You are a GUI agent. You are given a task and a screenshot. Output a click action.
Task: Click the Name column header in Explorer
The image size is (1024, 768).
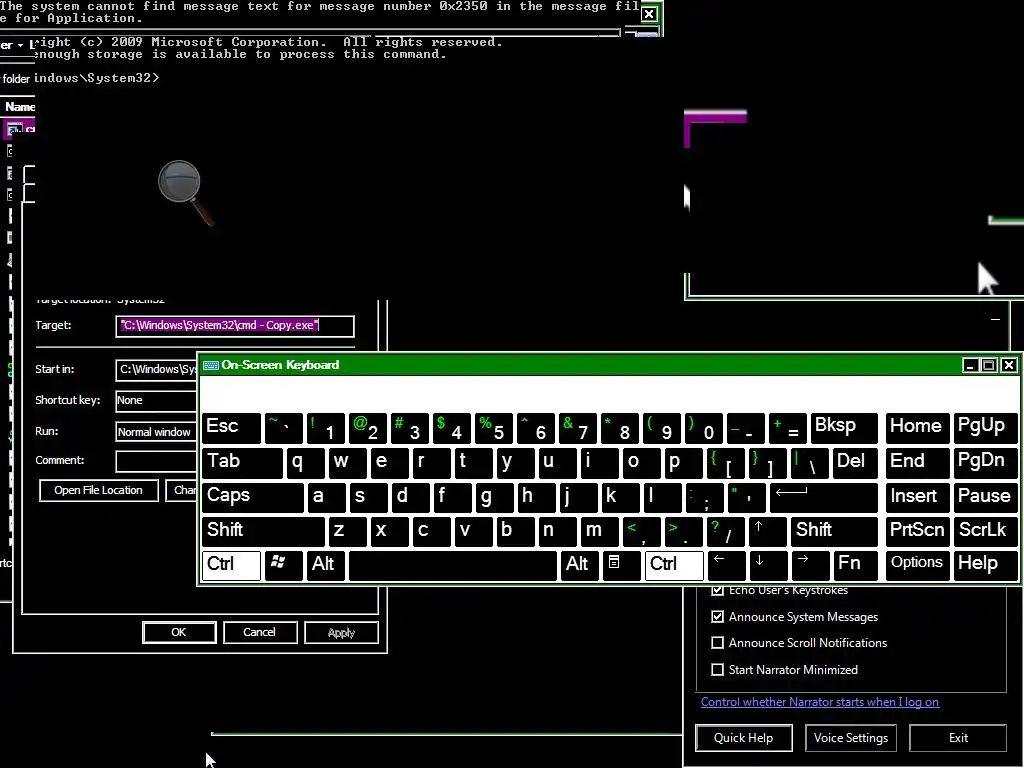pos(19,107)
